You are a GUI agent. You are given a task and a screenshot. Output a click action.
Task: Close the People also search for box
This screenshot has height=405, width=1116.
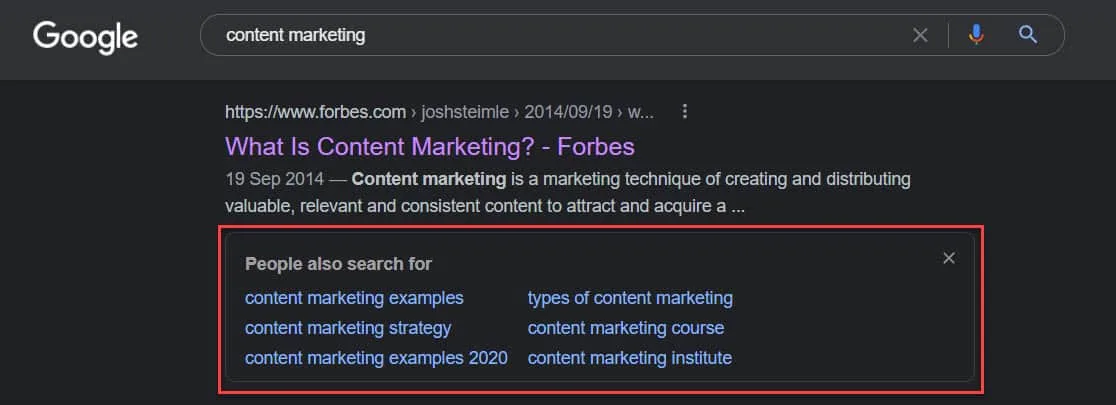pos(949,258)
